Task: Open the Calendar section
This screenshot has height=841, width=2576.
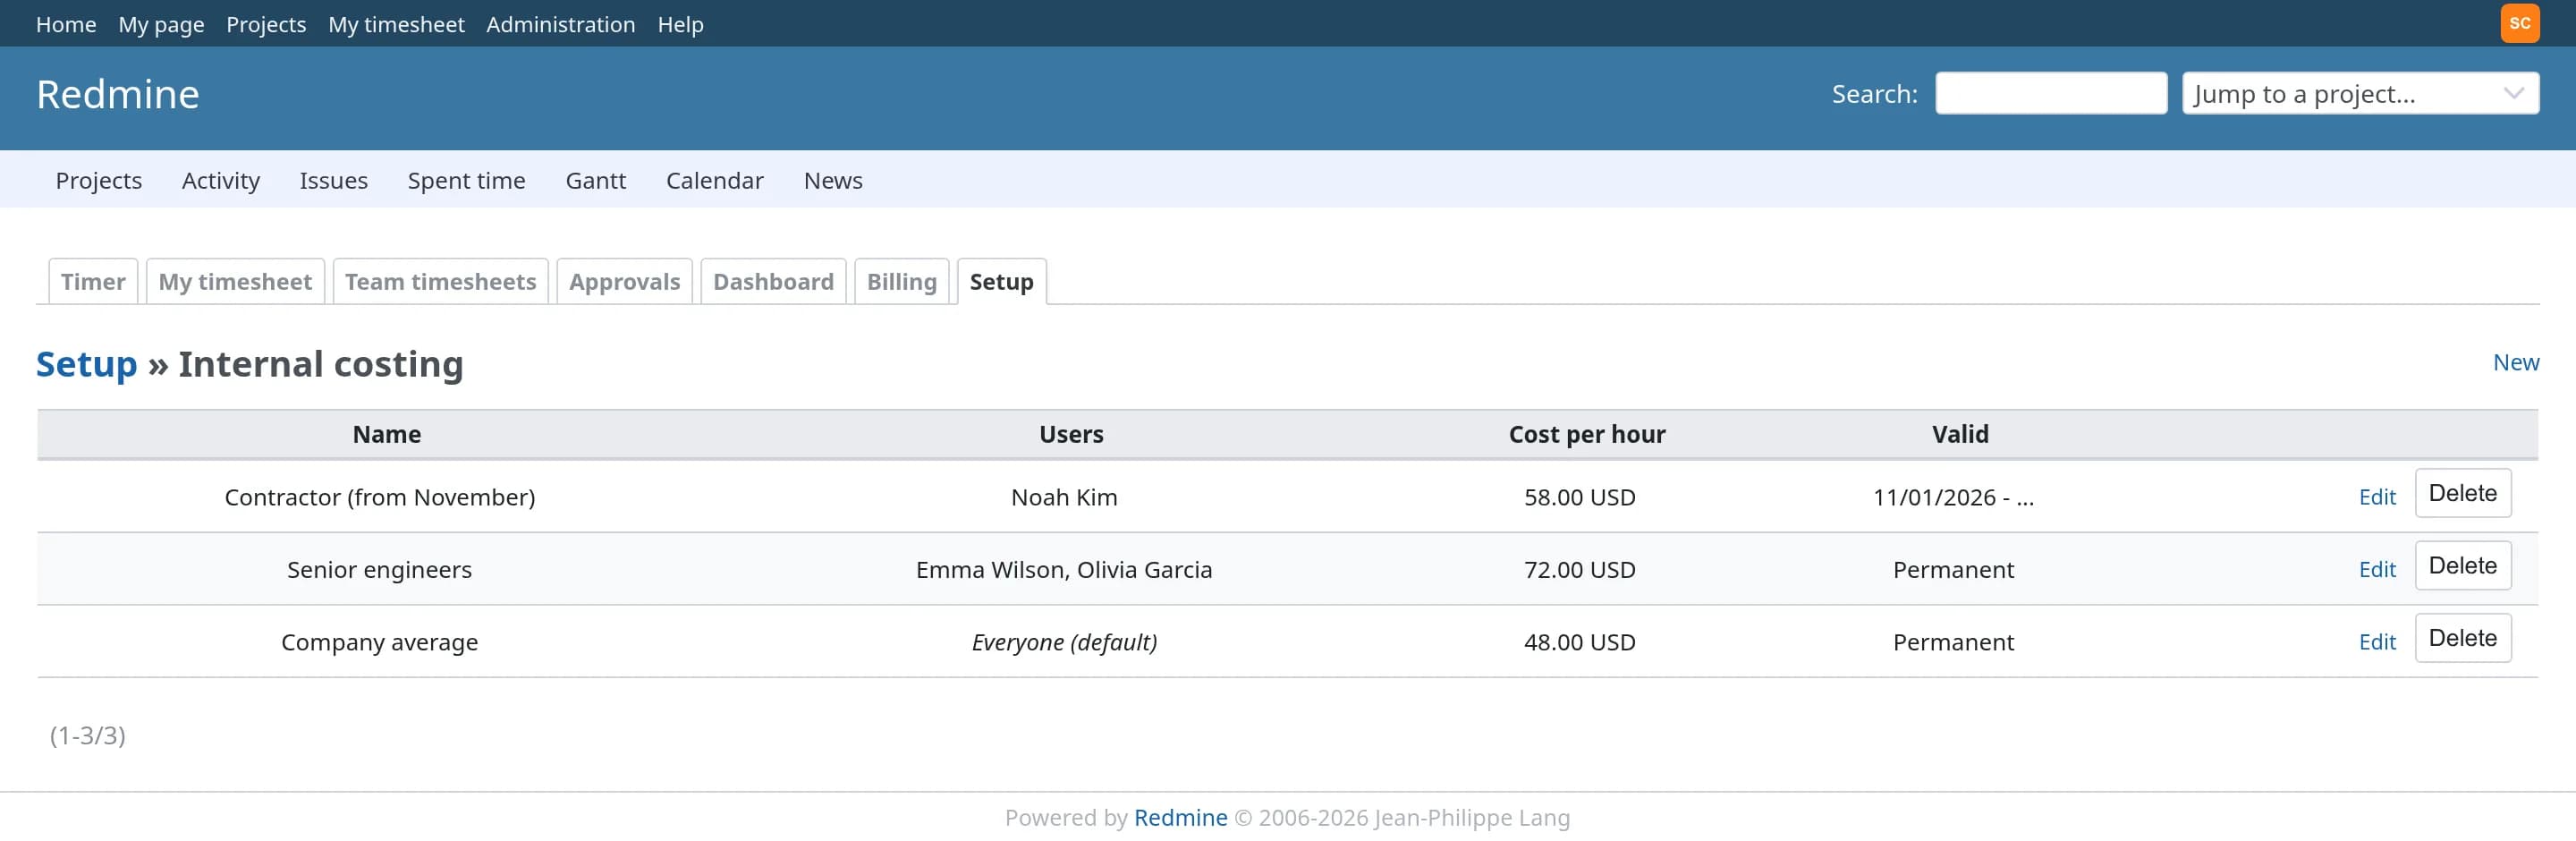Action: (714, 180)
